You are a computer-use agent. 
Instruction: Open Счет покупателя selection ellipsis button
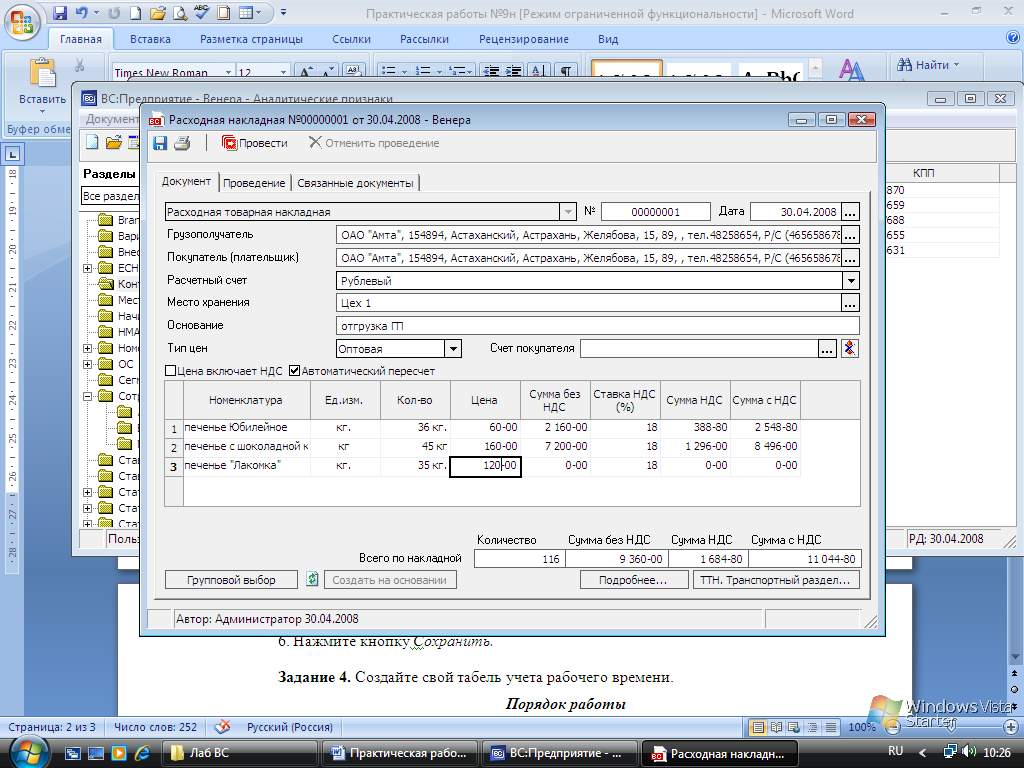[x=827, y=349]
